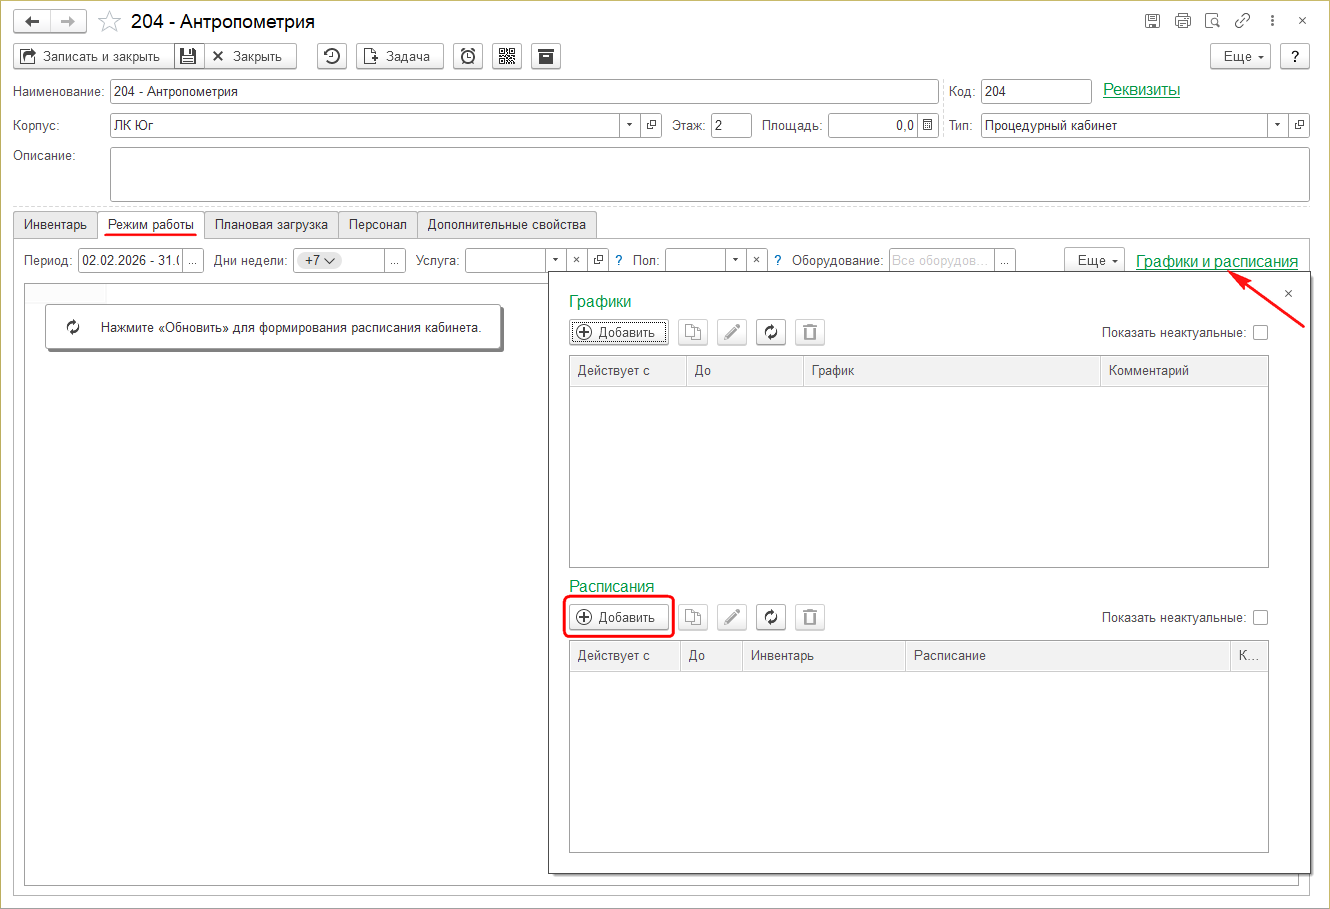This screenshot has width=1330, height=909.
Task: Create a task with the Задача button
Action: pos(399,56)
